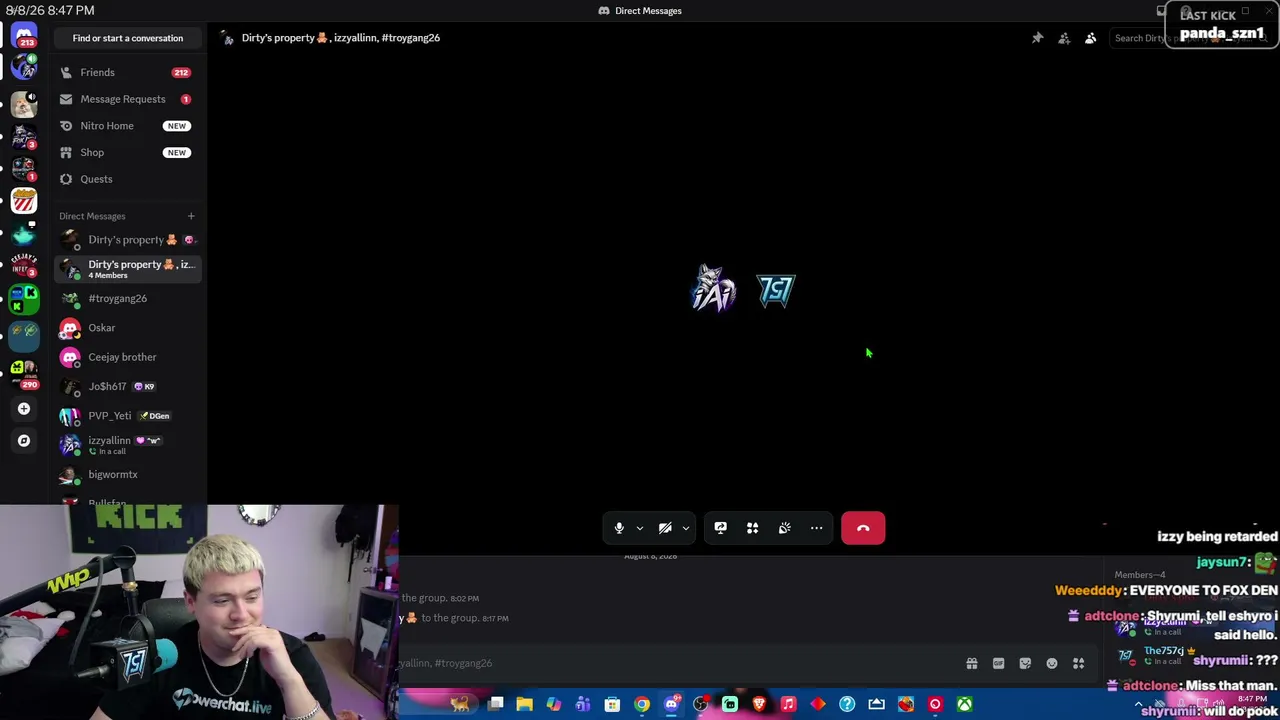Open PVP_Yeti's direct message
1280x720 pixels.
(128, 415)
